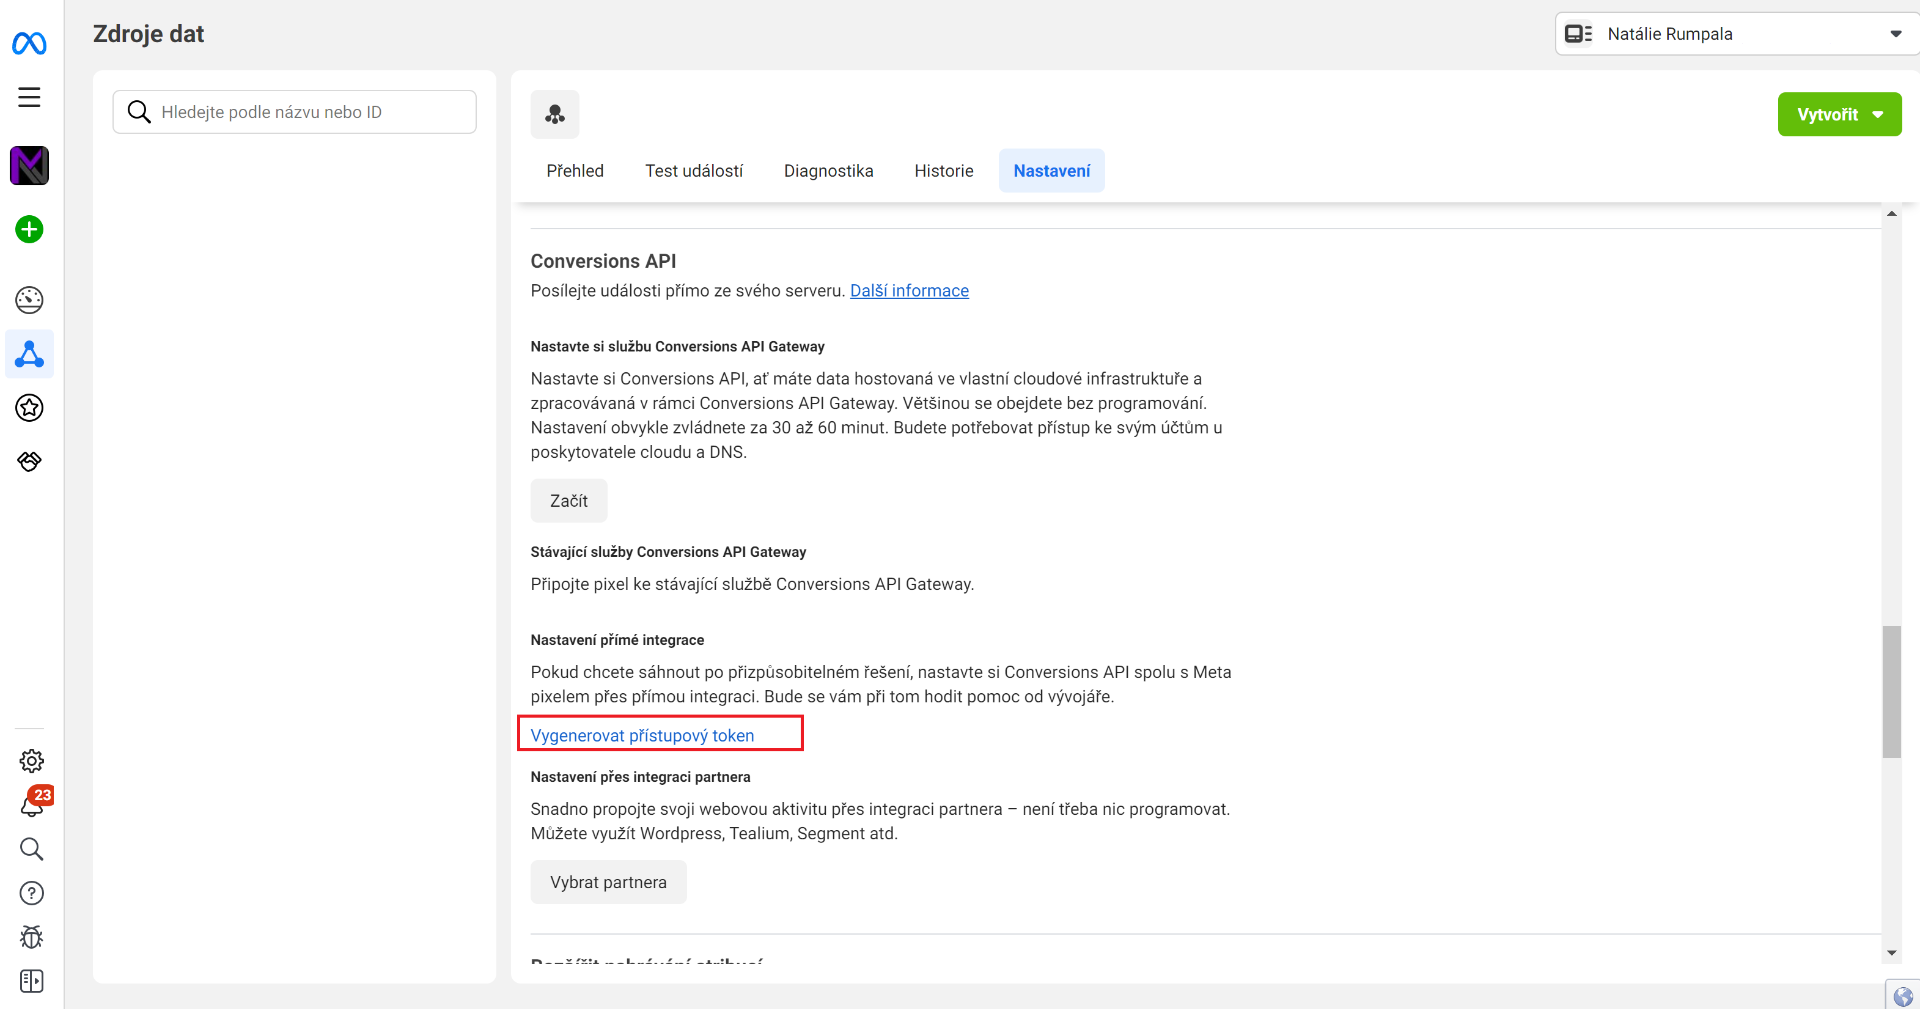Open Data Sources triangle icon
The height and width of the screenshot is (1009, 1920).
29,354
